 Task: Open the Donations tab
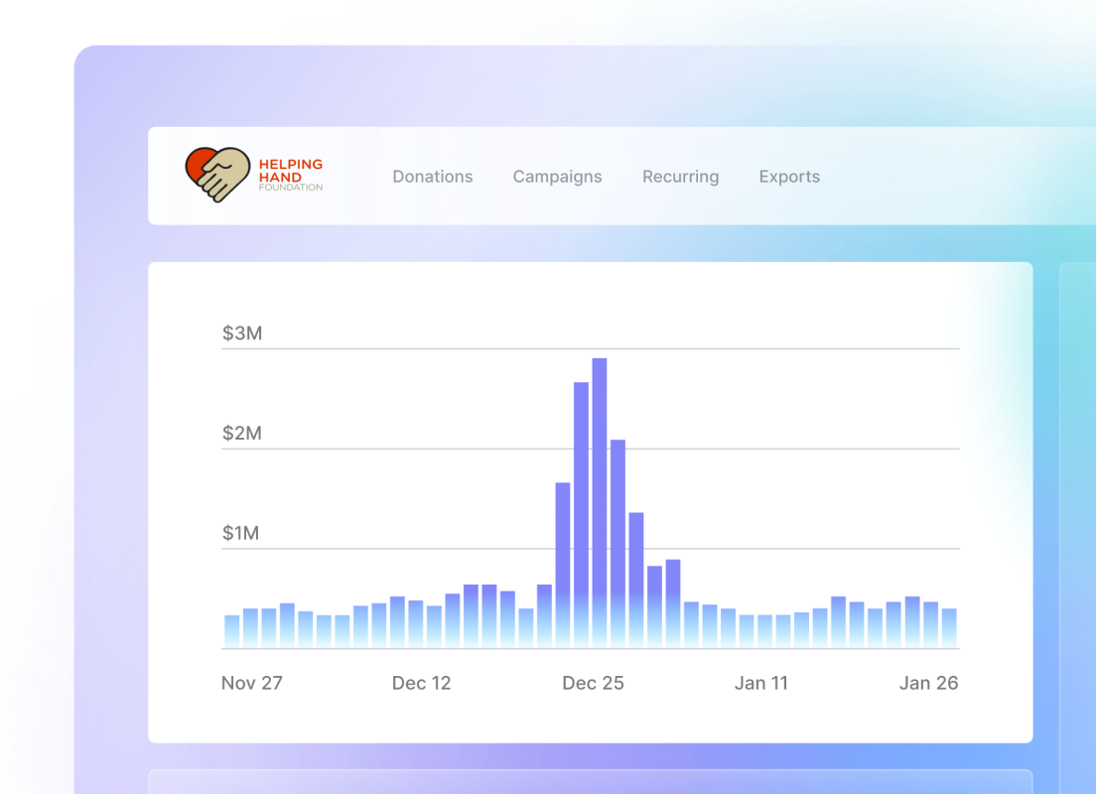click(432, 177)
